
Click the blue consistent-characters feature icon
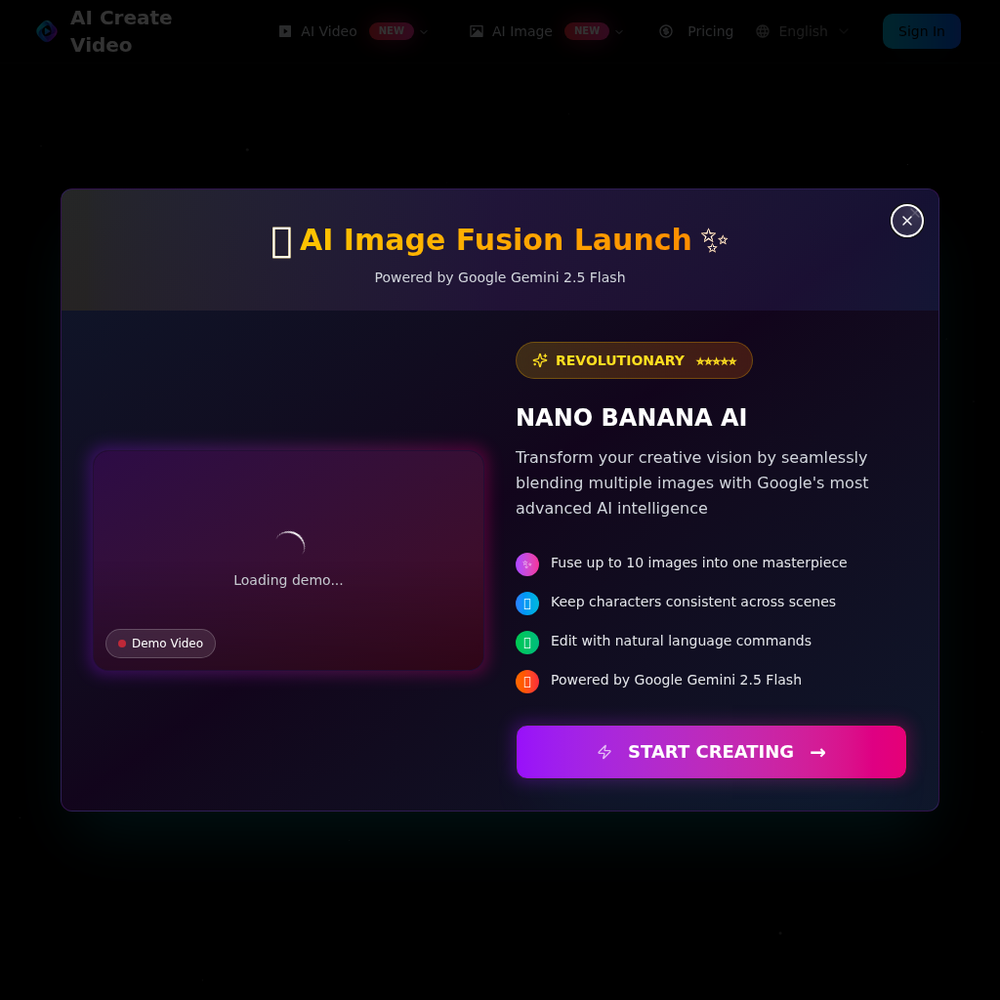[527, 603]
